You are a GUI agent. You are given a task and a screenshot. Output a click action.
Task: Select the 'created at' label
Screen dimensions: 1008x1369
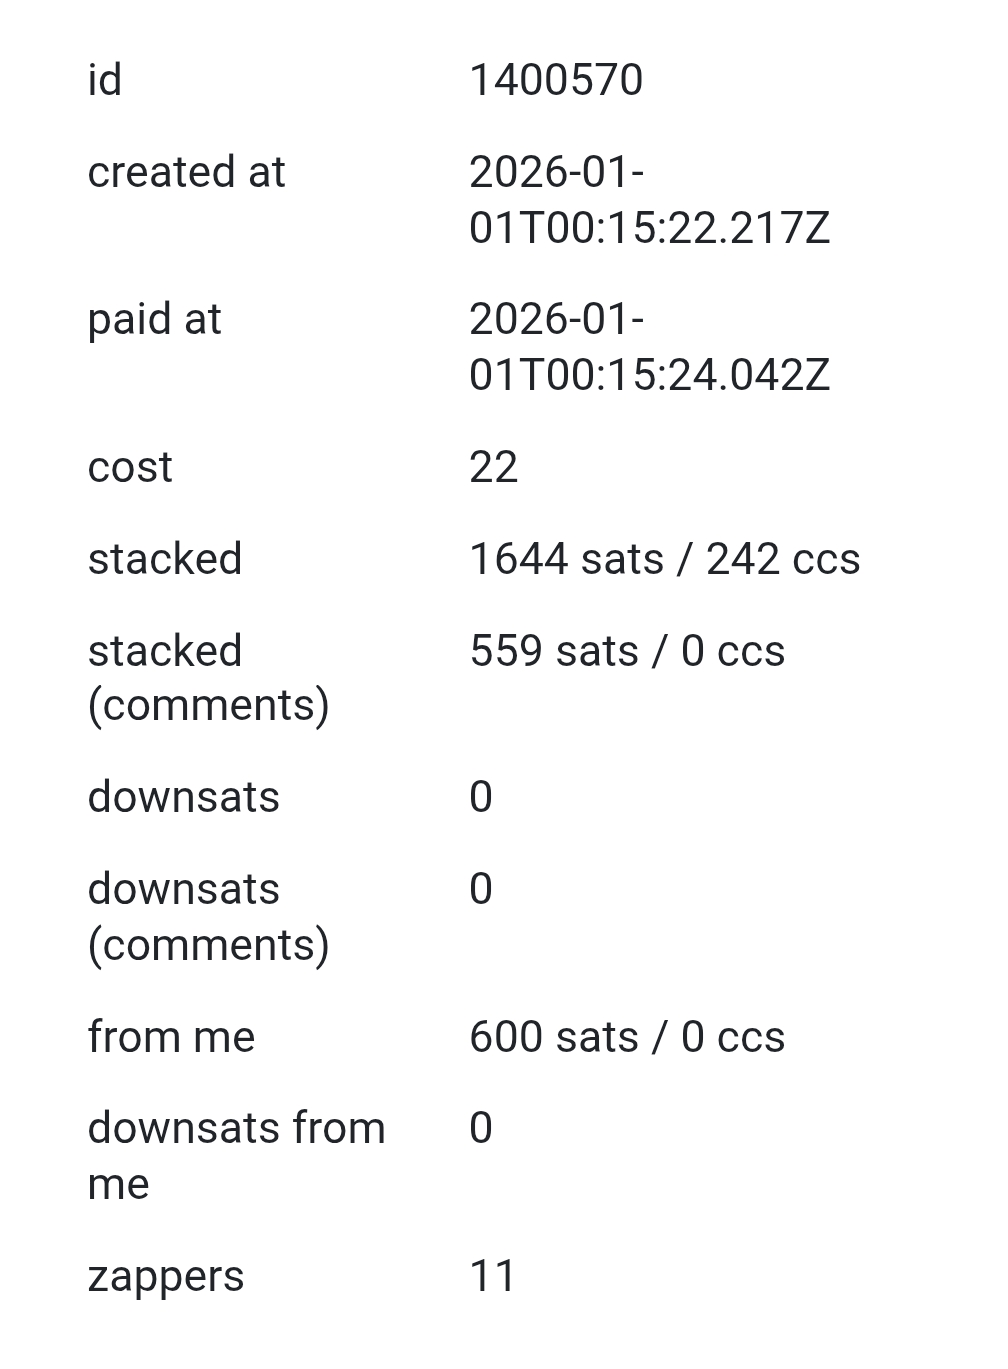click(186, 172)
